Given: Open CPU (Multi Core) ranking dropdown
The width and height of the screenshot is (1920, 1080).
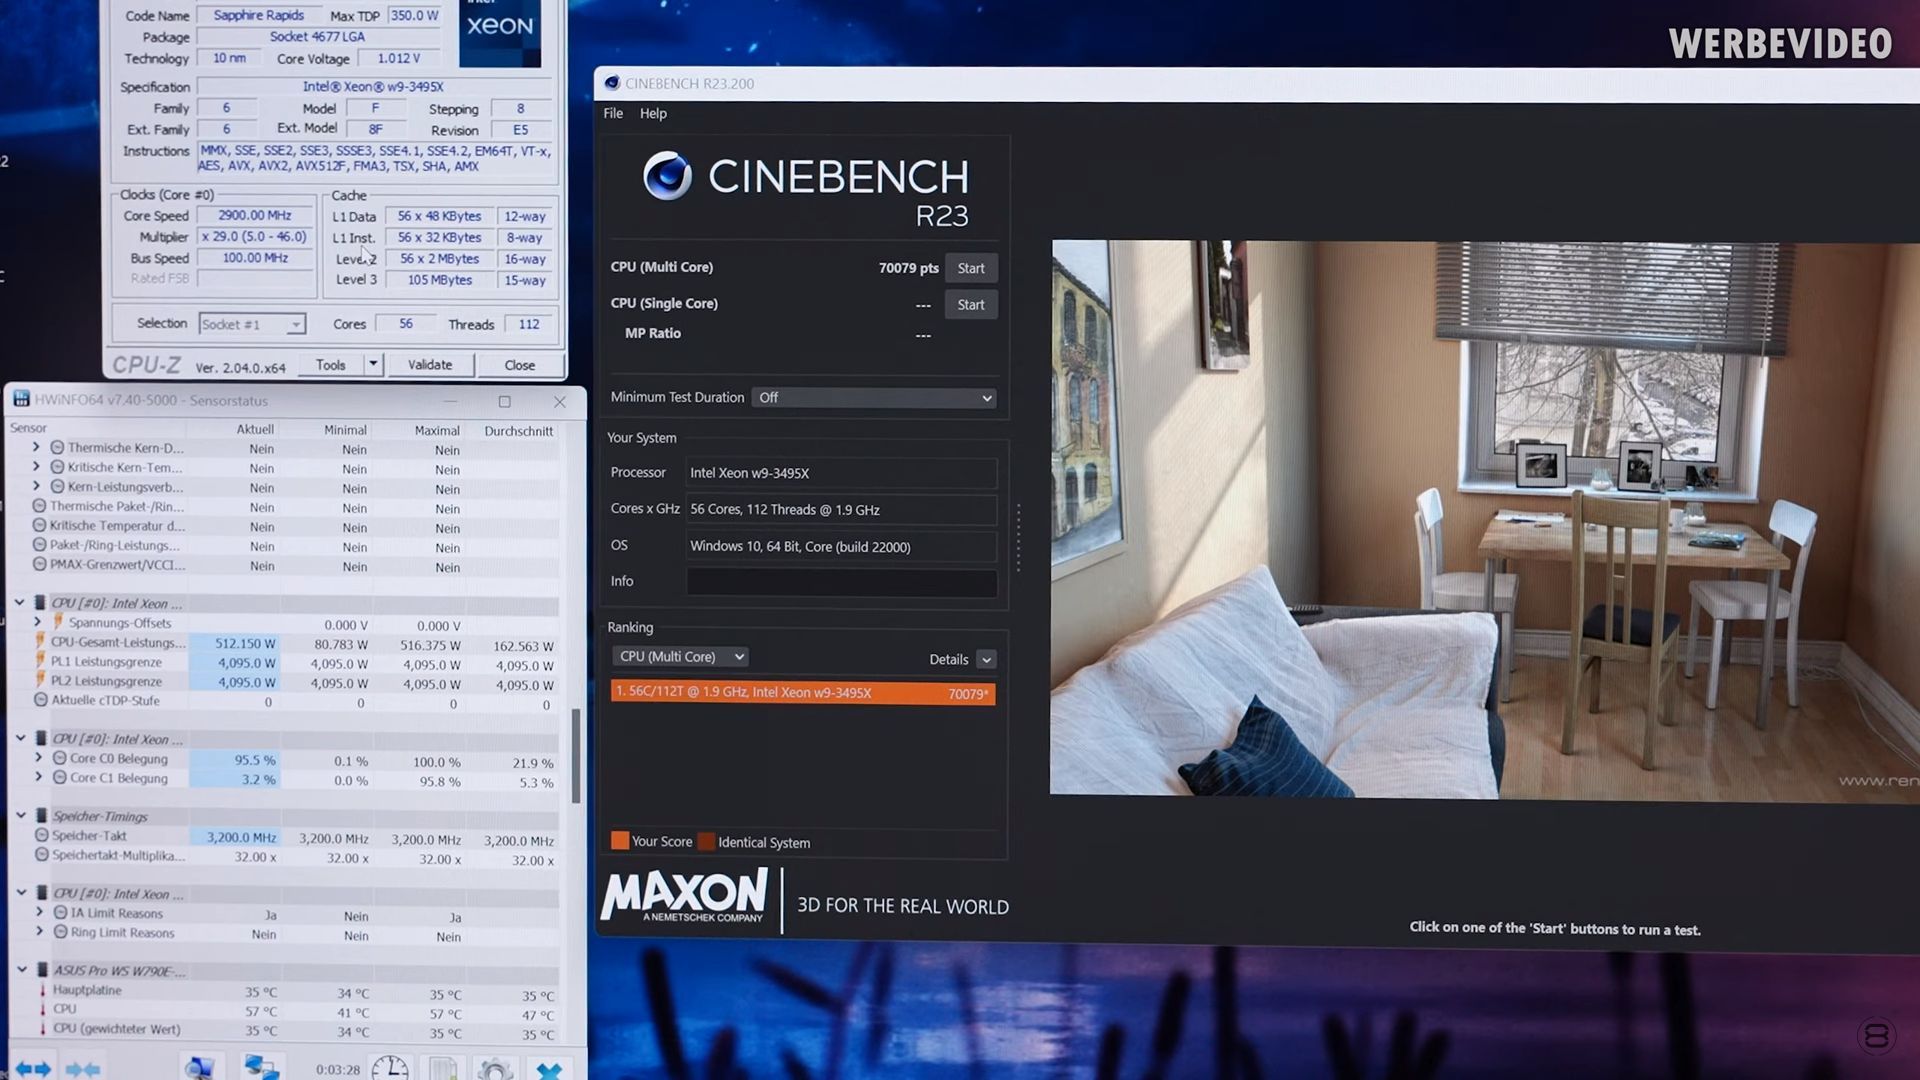Looking at the screenshot, I should pos(680,657).
